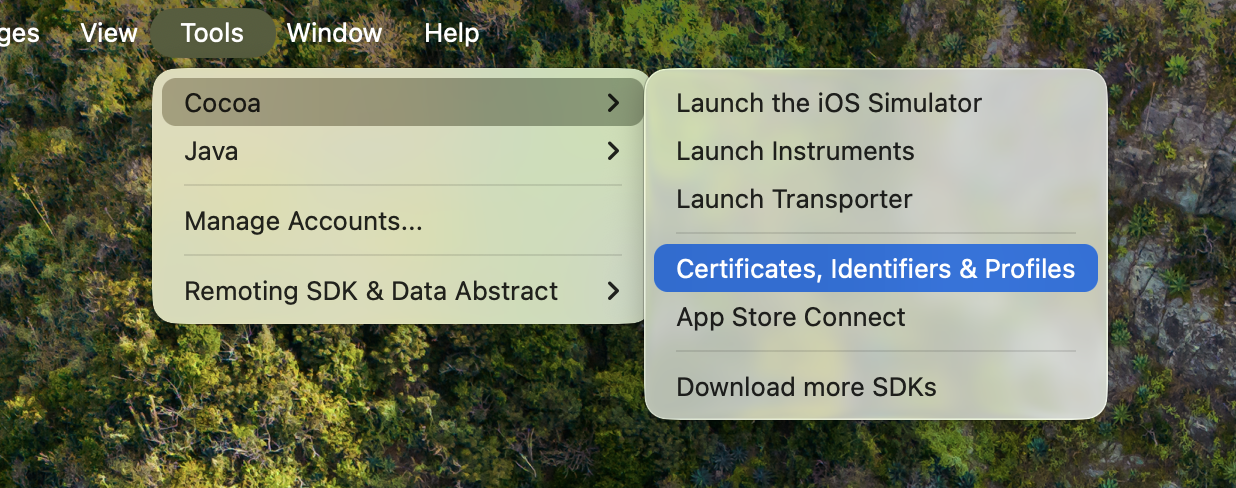Open partially visible menu left of View
Viewport: 1236px width, 488px height.
click(18, 33)
